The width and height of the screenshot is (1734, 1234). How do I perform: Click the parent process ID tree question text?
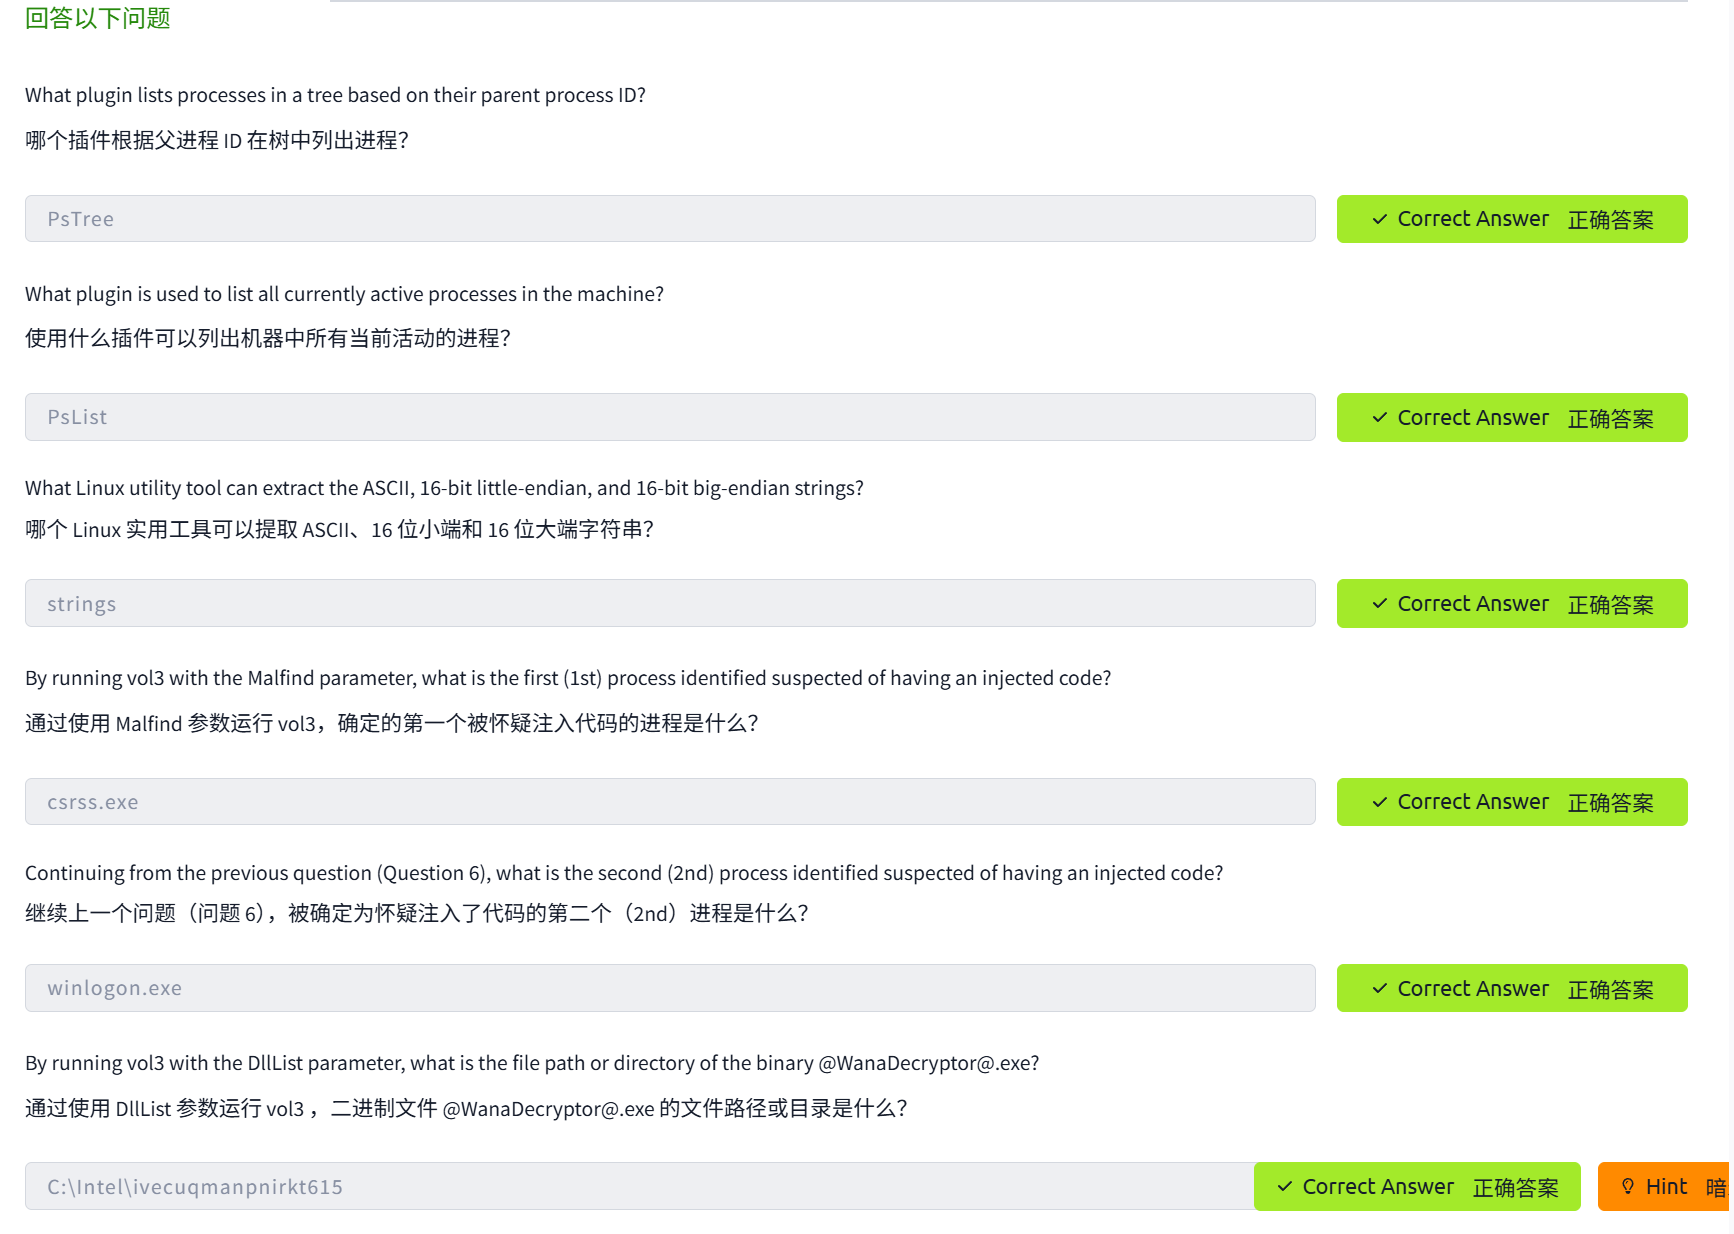tap(335, 95)
